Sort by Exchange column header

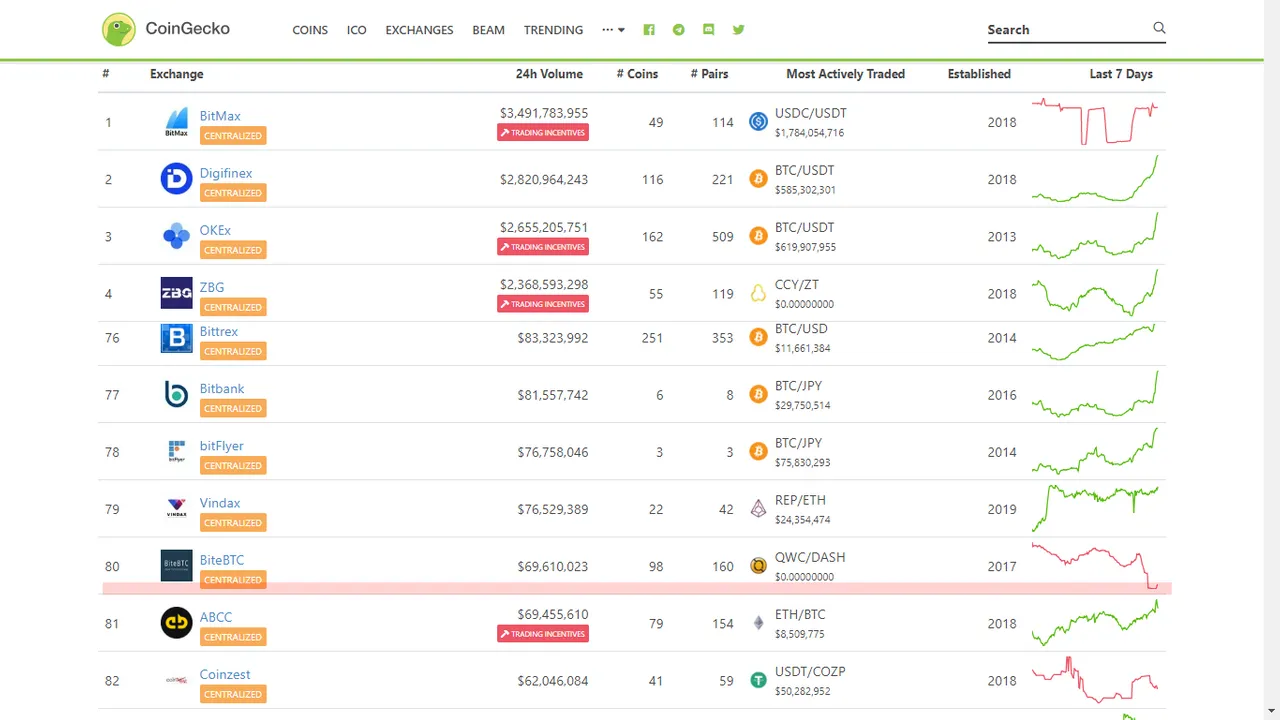(177, 74)
